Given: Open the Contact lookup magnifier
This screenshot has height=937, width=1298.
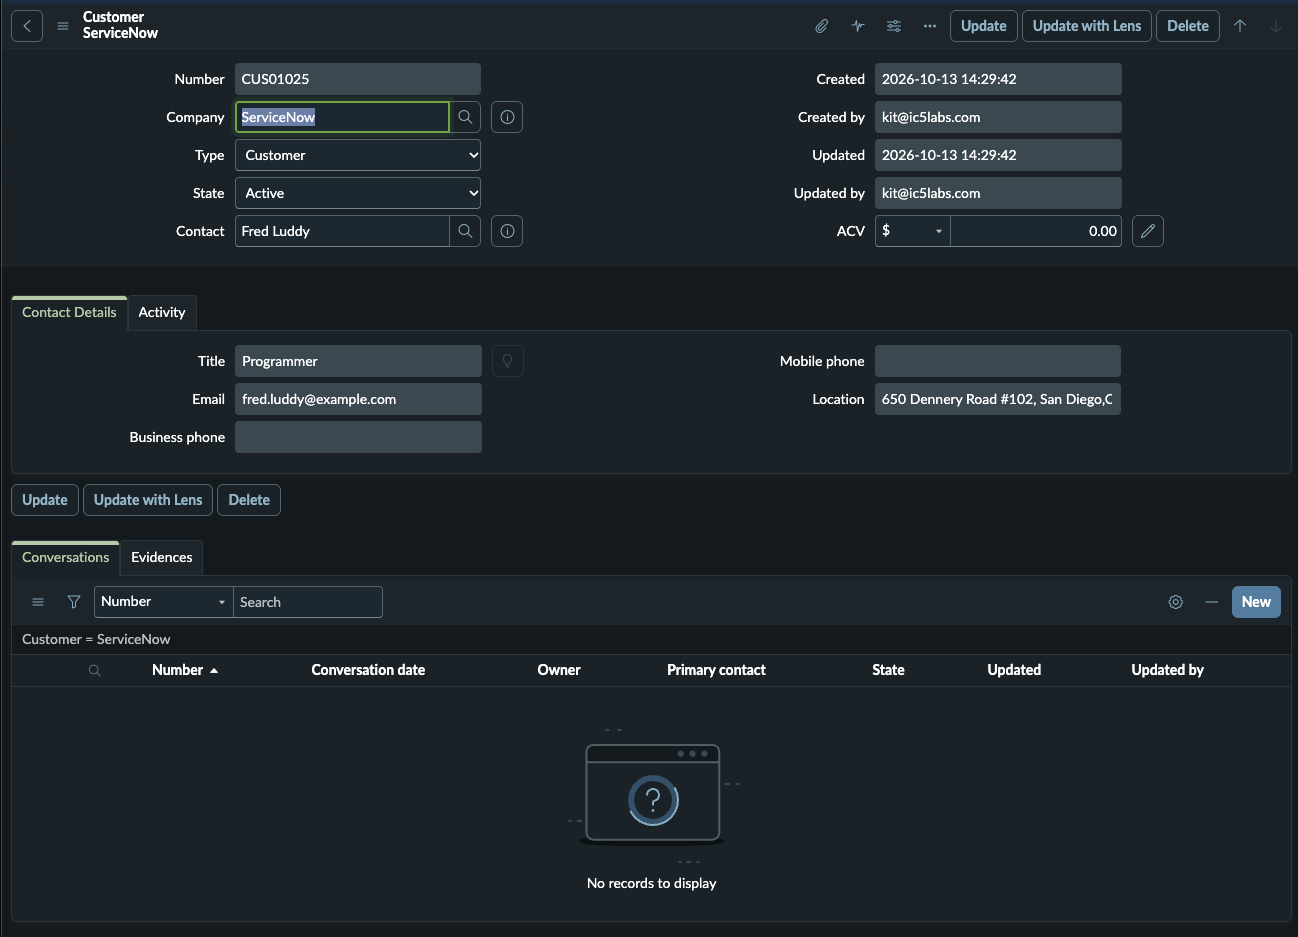Looking at the screenshot, I should pos(465,231).
